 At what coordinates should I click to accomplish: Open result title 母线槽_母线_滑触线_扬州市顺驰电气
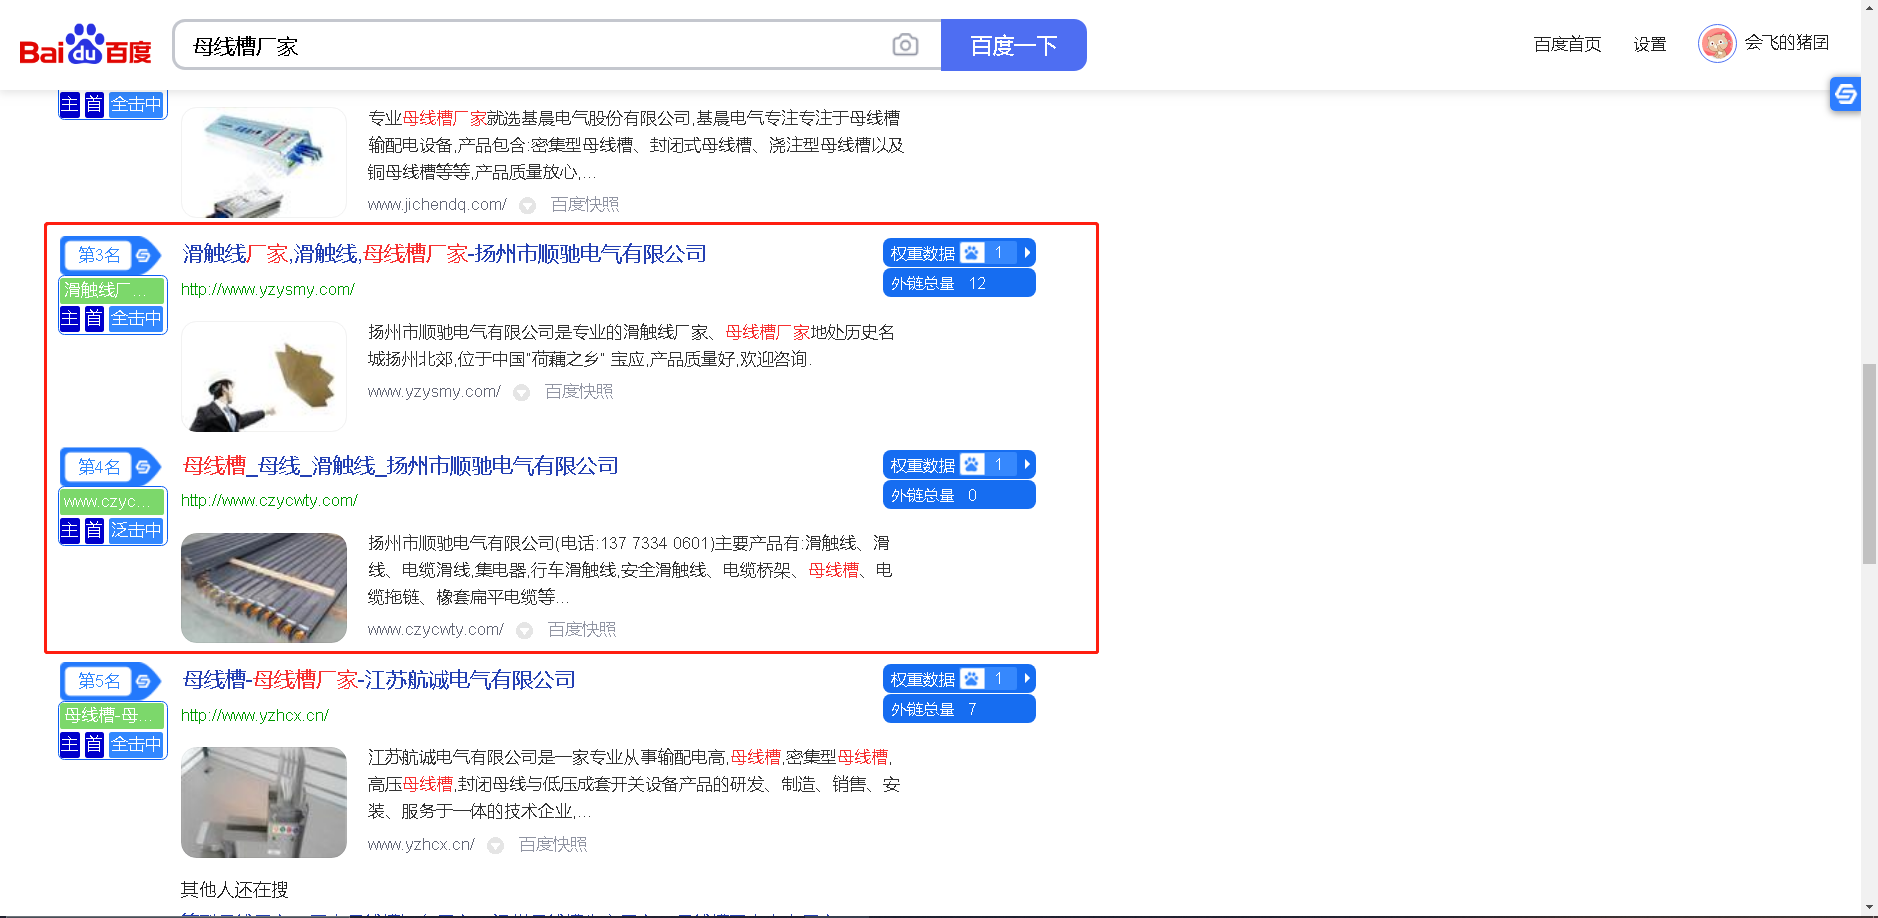coord(400,466)
